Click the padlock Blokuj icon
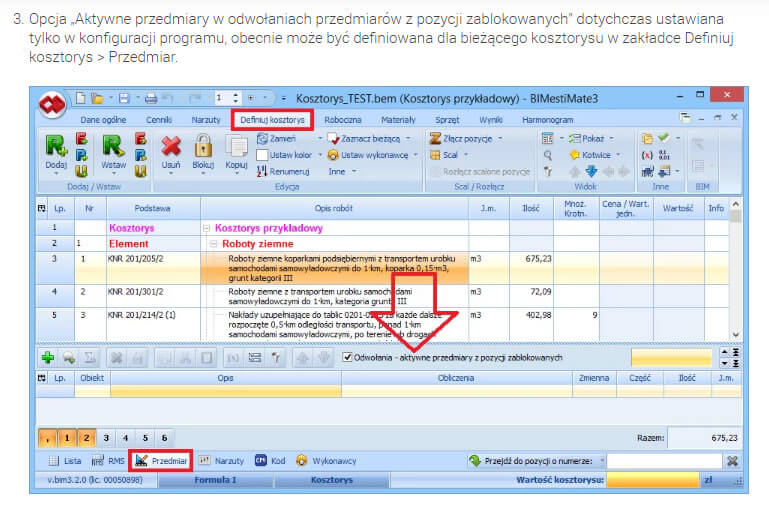This screenshot has height=513, width=769. coord(203,146)
